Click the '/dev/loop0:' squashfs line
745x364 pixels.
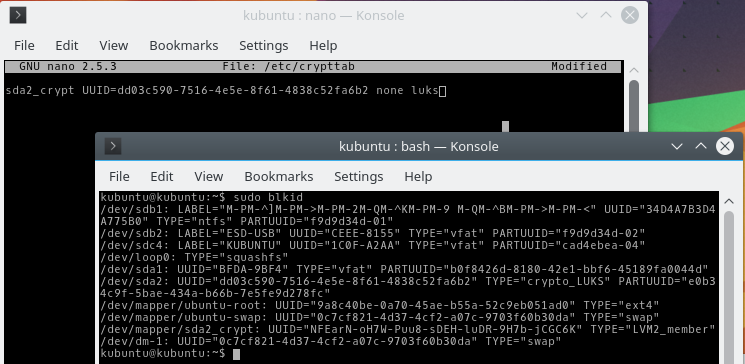click(x=194, y=257)
